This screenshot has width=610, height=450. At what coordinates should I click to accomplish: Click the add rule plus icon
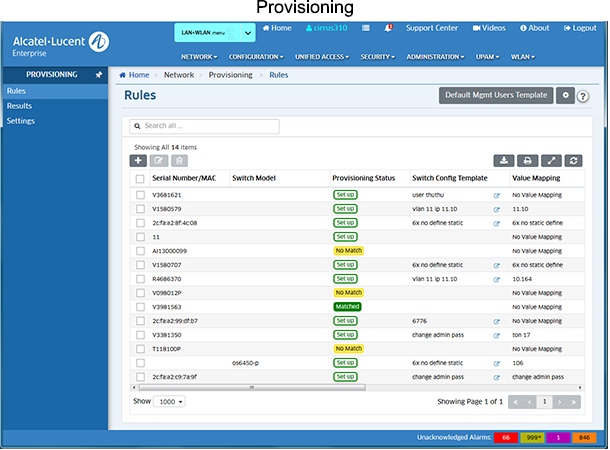pos(139,160)
